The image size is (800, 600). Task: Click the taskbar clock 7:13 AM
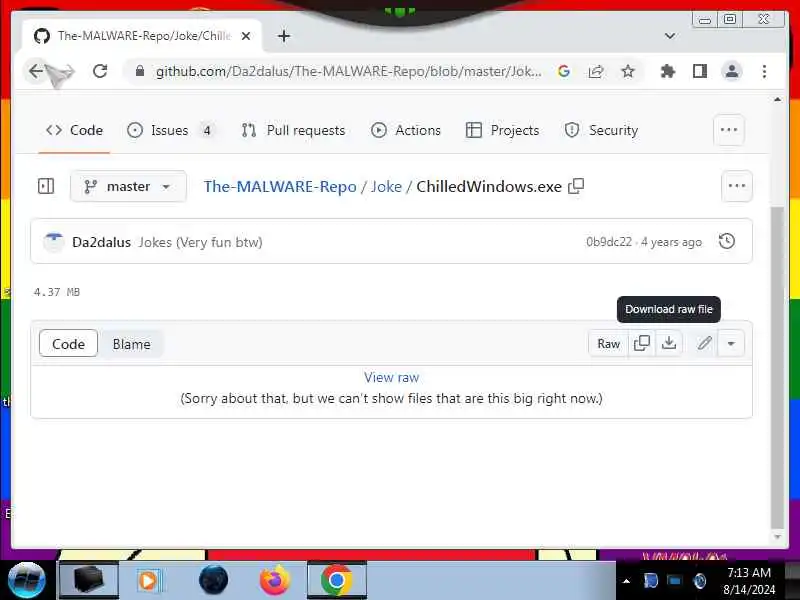tap(748, 572)
